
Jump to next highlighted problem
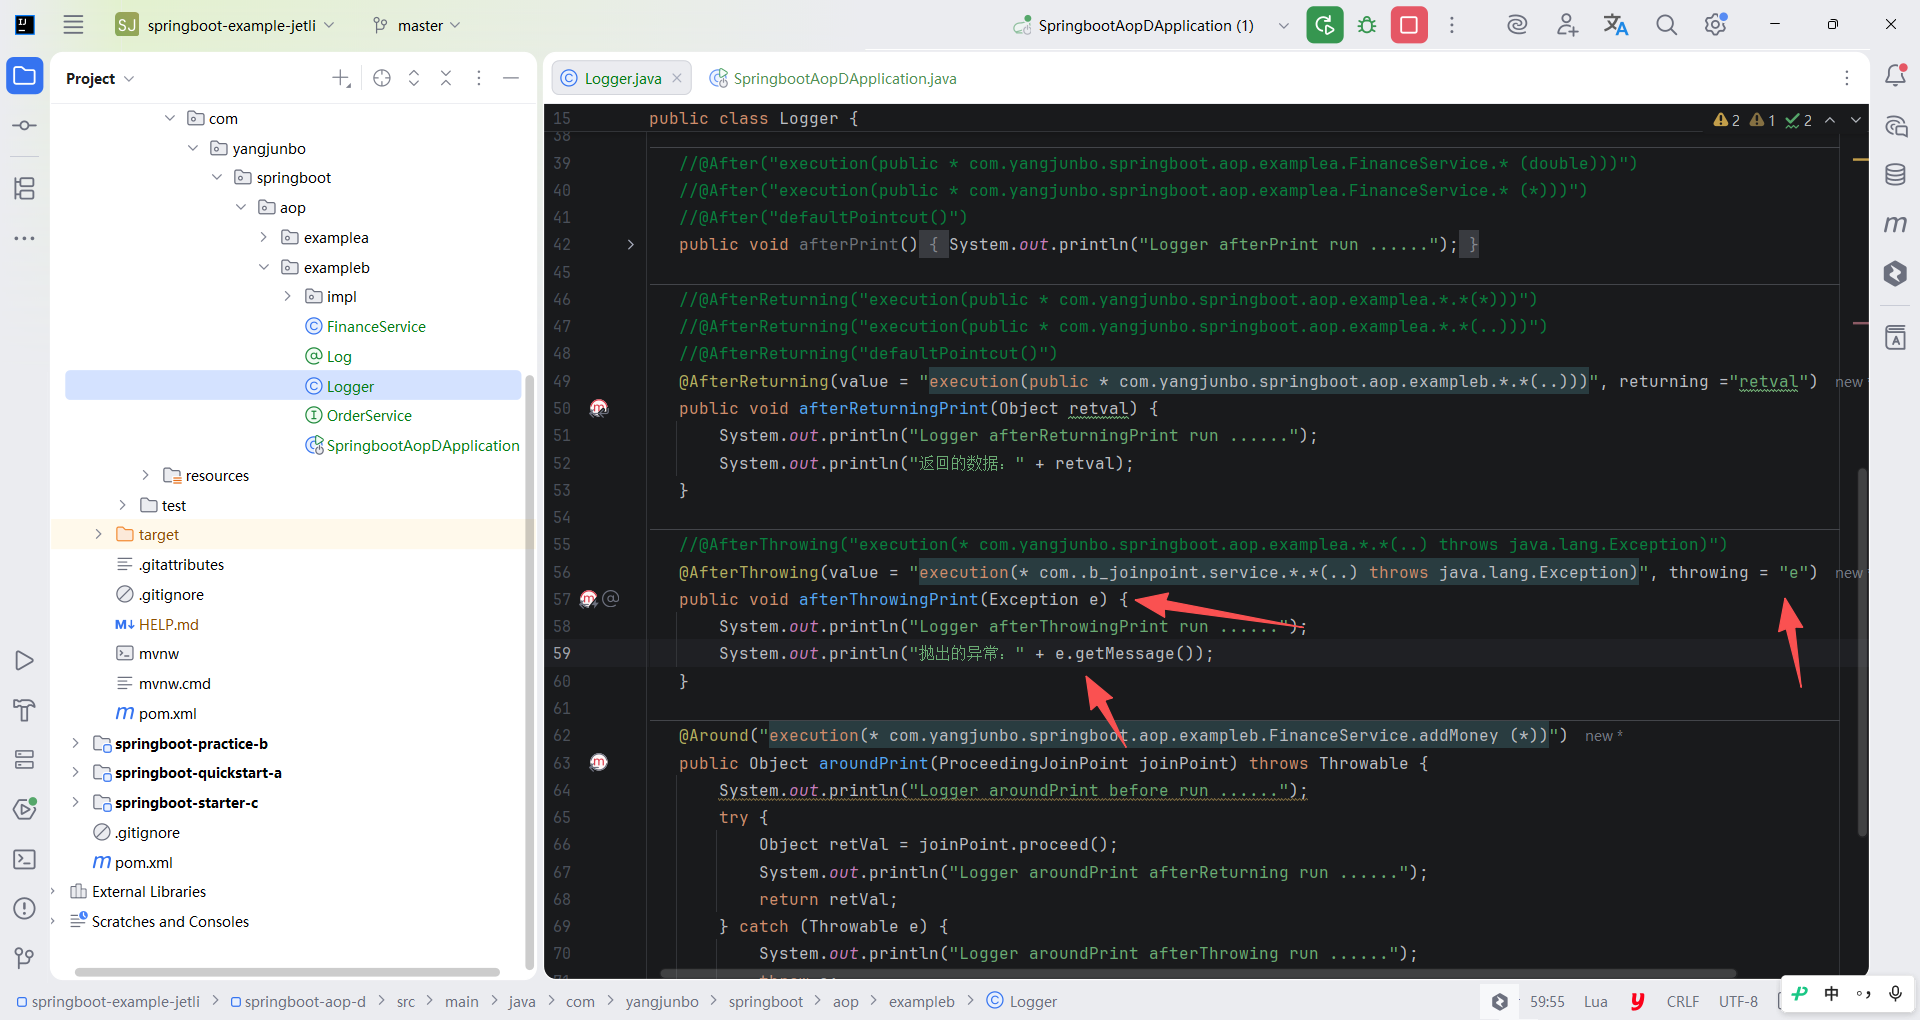tap(1856, 120)
